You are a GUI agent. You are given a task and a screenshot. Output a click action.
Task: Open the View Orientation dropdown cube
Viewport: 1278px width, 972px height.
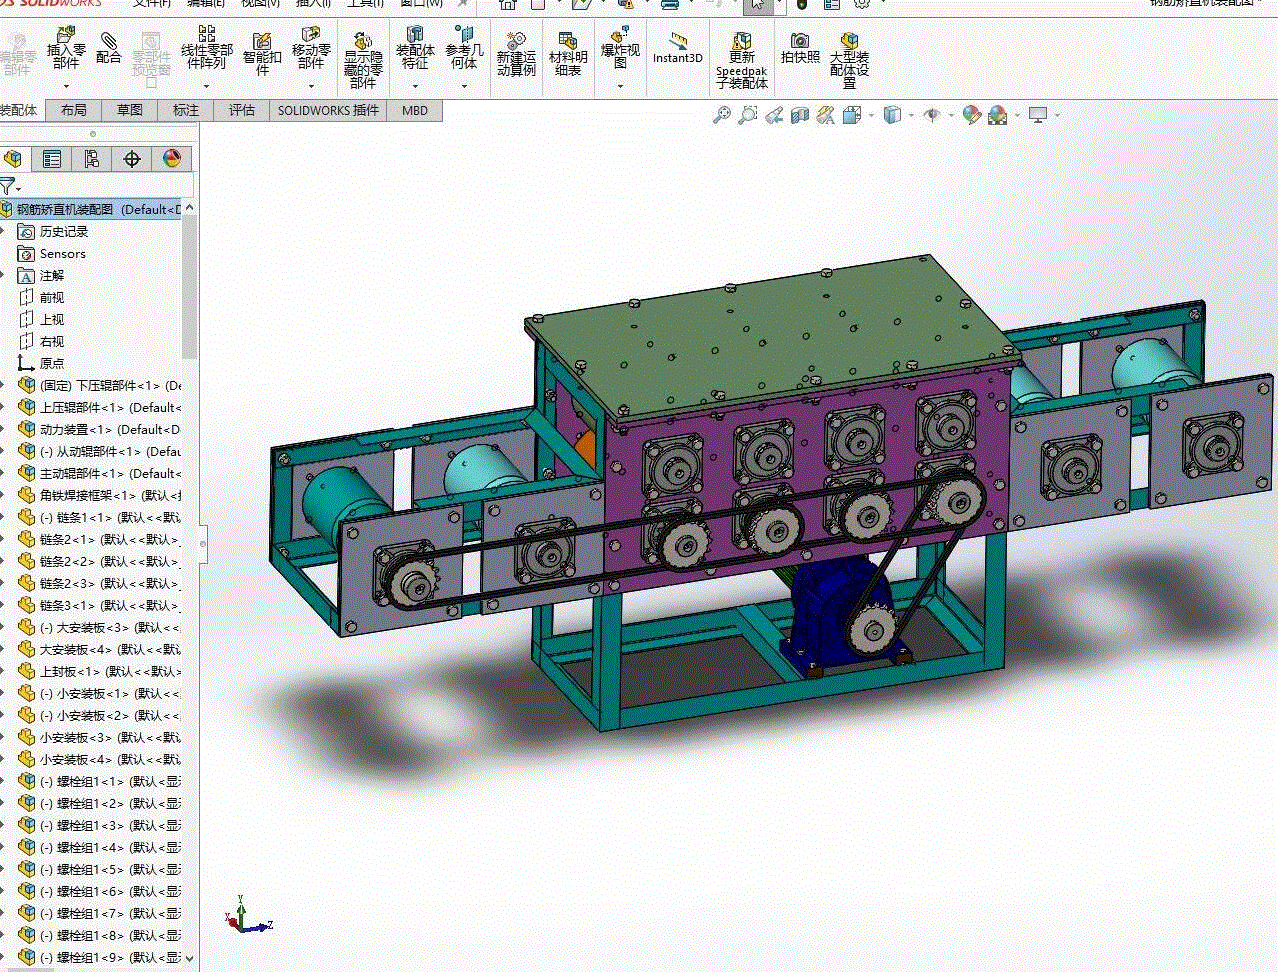click(852, 115)
